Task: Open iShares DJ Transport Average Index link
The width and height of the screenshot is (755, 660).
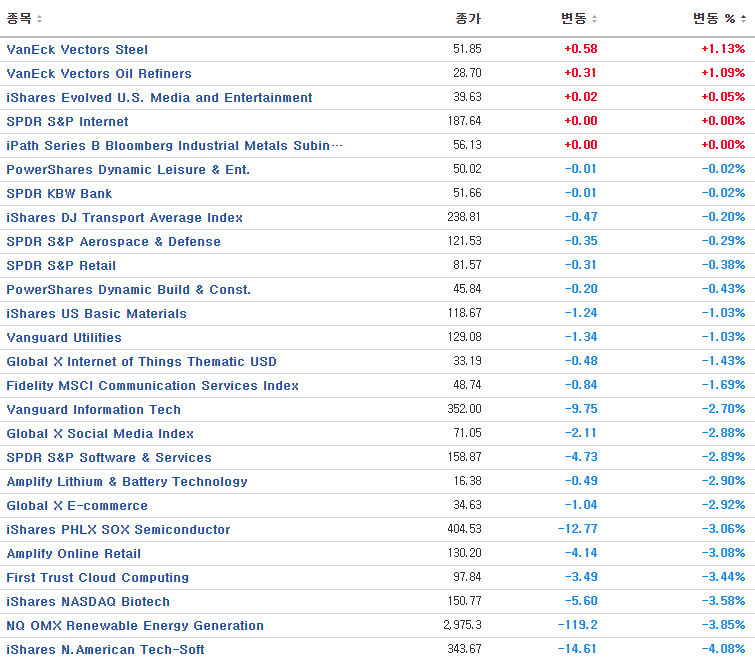Action: click(x=124, y=218)
